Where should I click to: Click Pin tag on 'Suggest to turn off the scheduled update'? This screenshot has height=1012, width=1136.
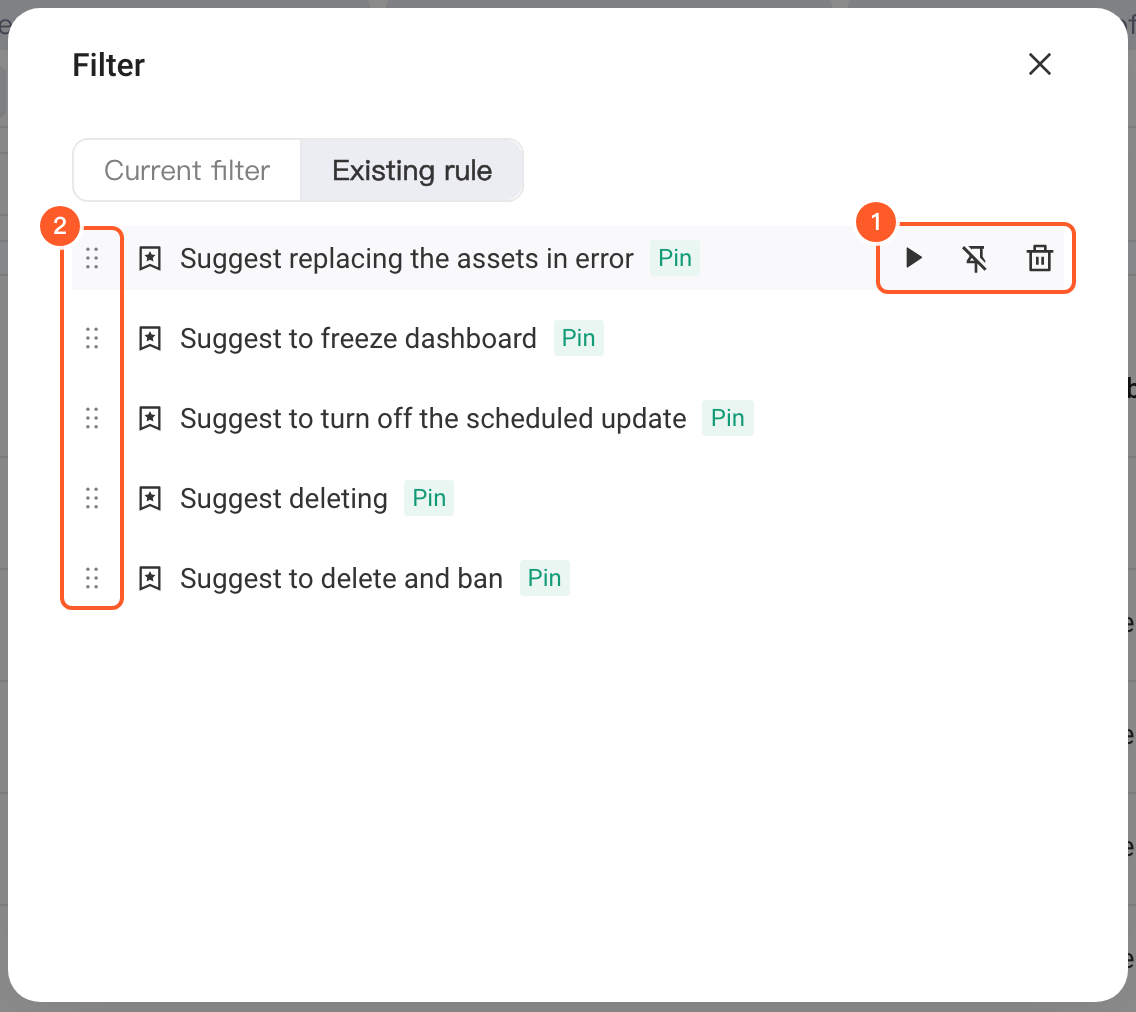point(727,418)
